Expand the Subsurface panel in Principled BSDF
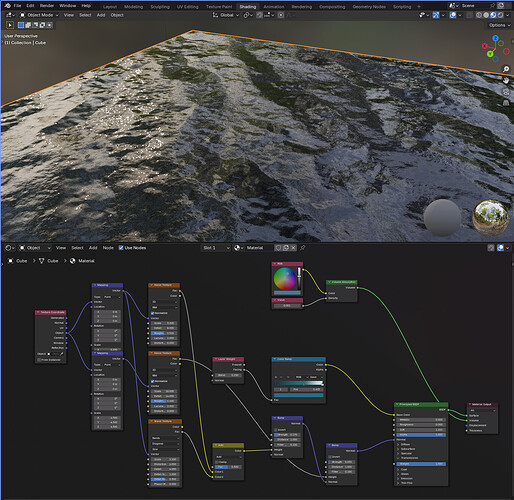 click(407, 449)
